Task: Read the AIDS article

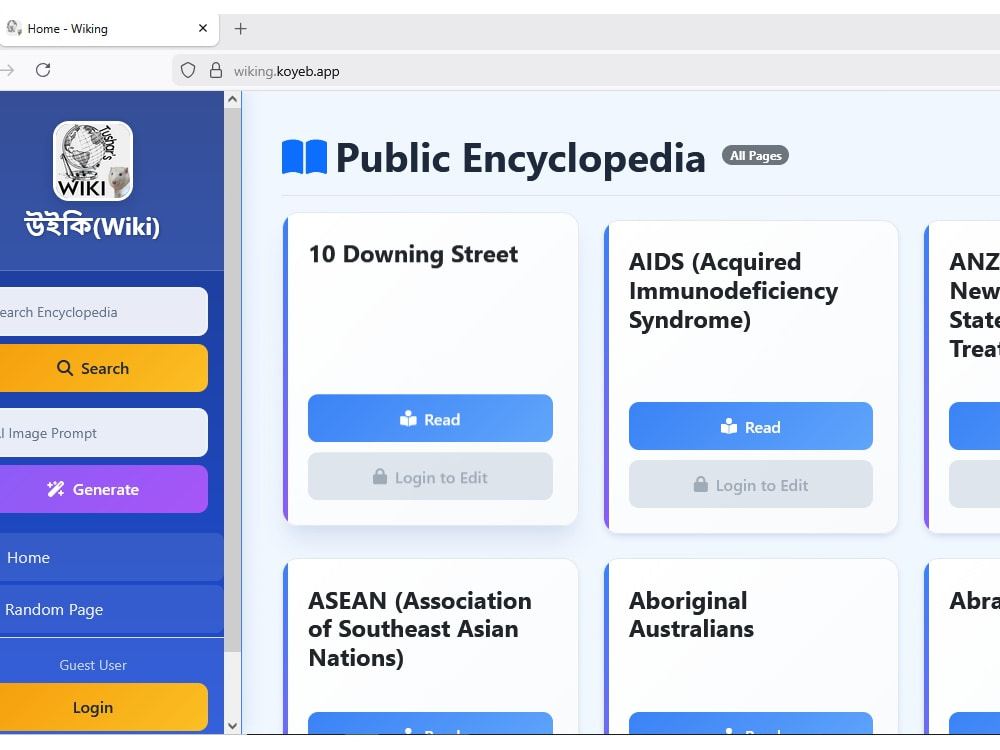Action: point(751,426)
